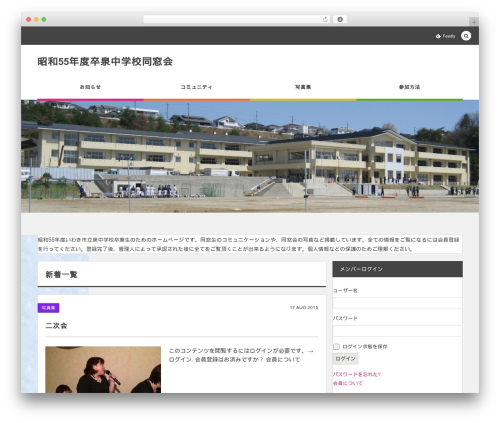500x423 pixels.
Task: Open the コミュニティ menu item
Action: tap(196, 87)
